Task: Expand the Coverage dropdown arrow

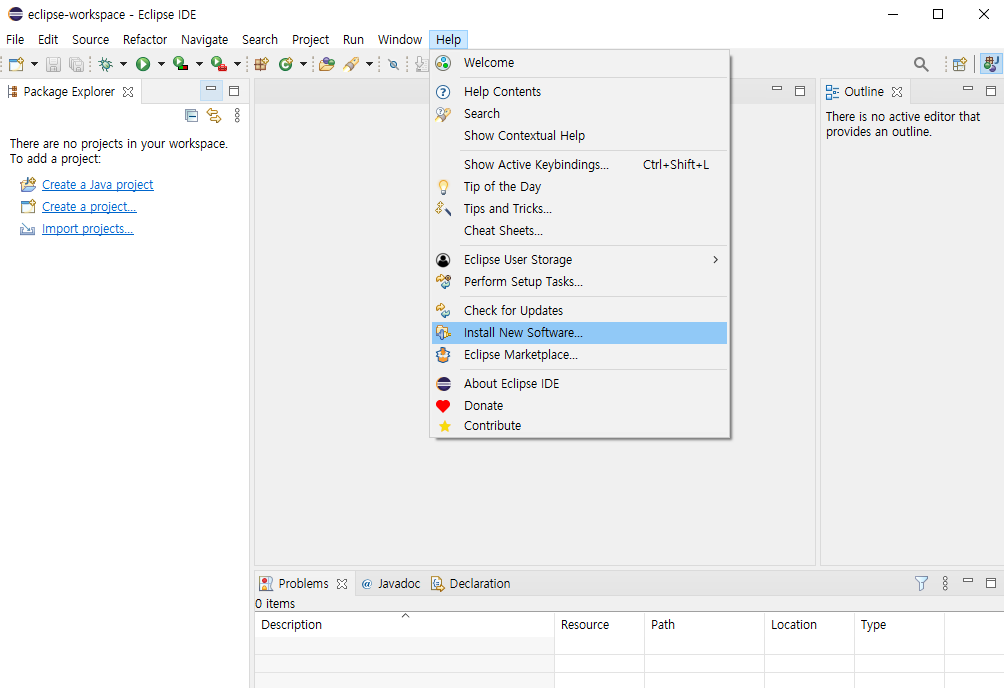Action: 199,64
